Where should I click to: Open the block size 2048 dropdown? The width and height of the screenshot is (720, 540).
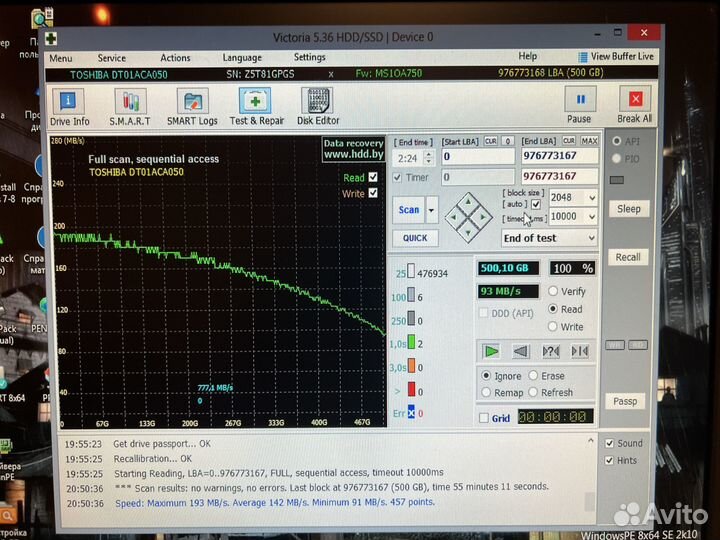pos(592,198)
